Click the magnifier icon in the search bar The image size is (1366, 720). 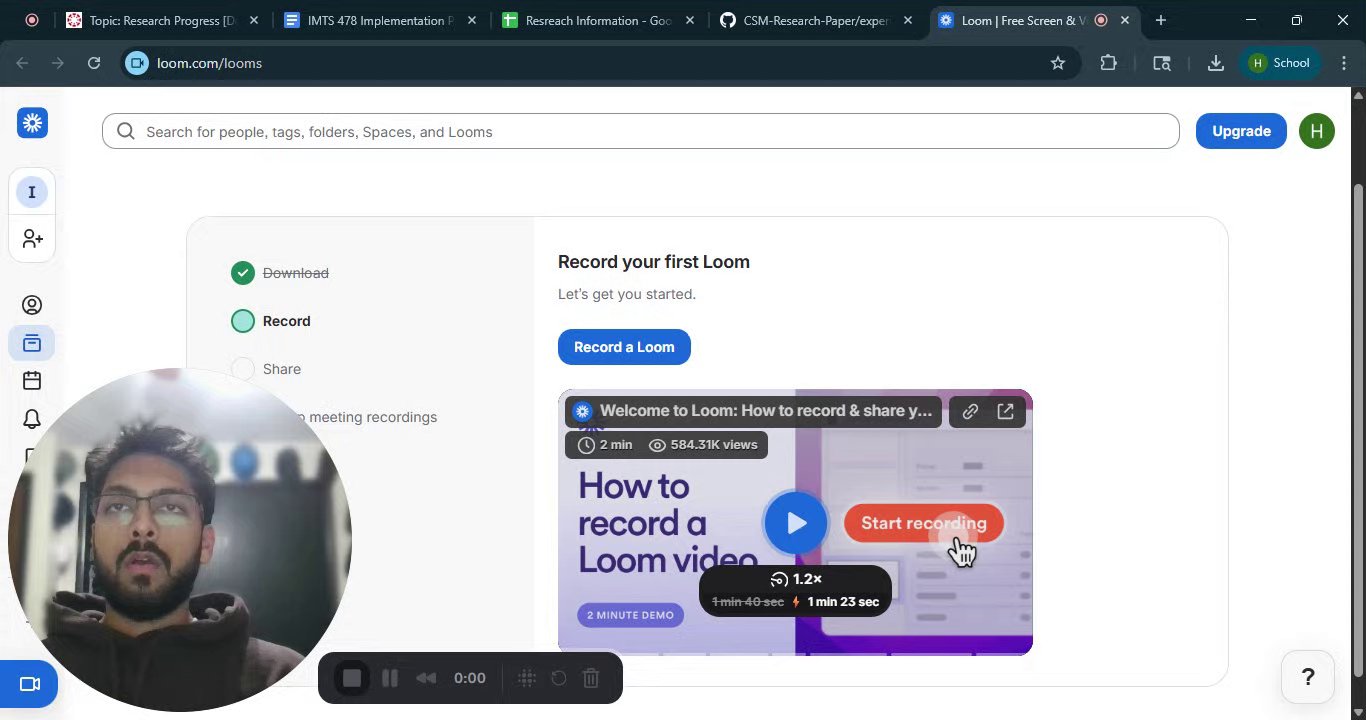click(126, 131)
